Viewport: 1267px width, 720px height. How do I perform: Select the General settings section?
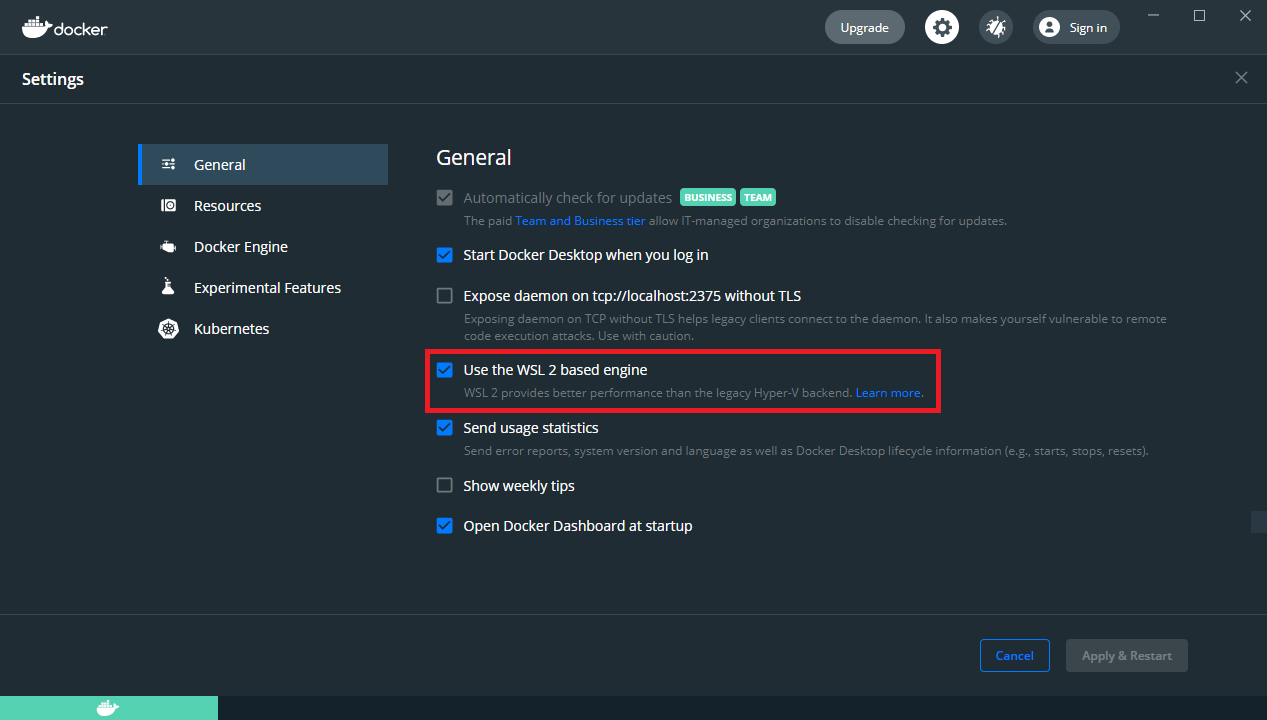click(219, 164)
